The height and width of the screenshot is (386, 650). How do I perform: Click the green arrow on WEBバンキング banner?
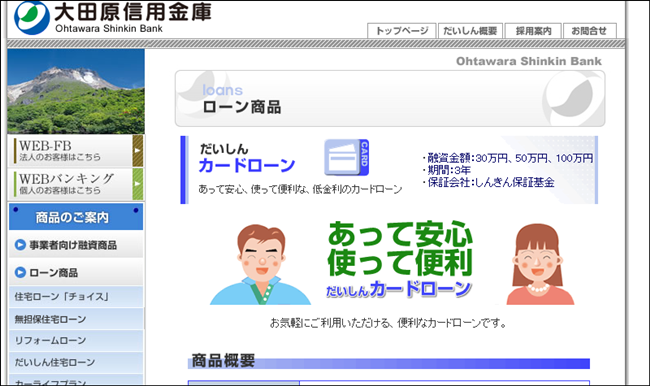pos(138,184)
